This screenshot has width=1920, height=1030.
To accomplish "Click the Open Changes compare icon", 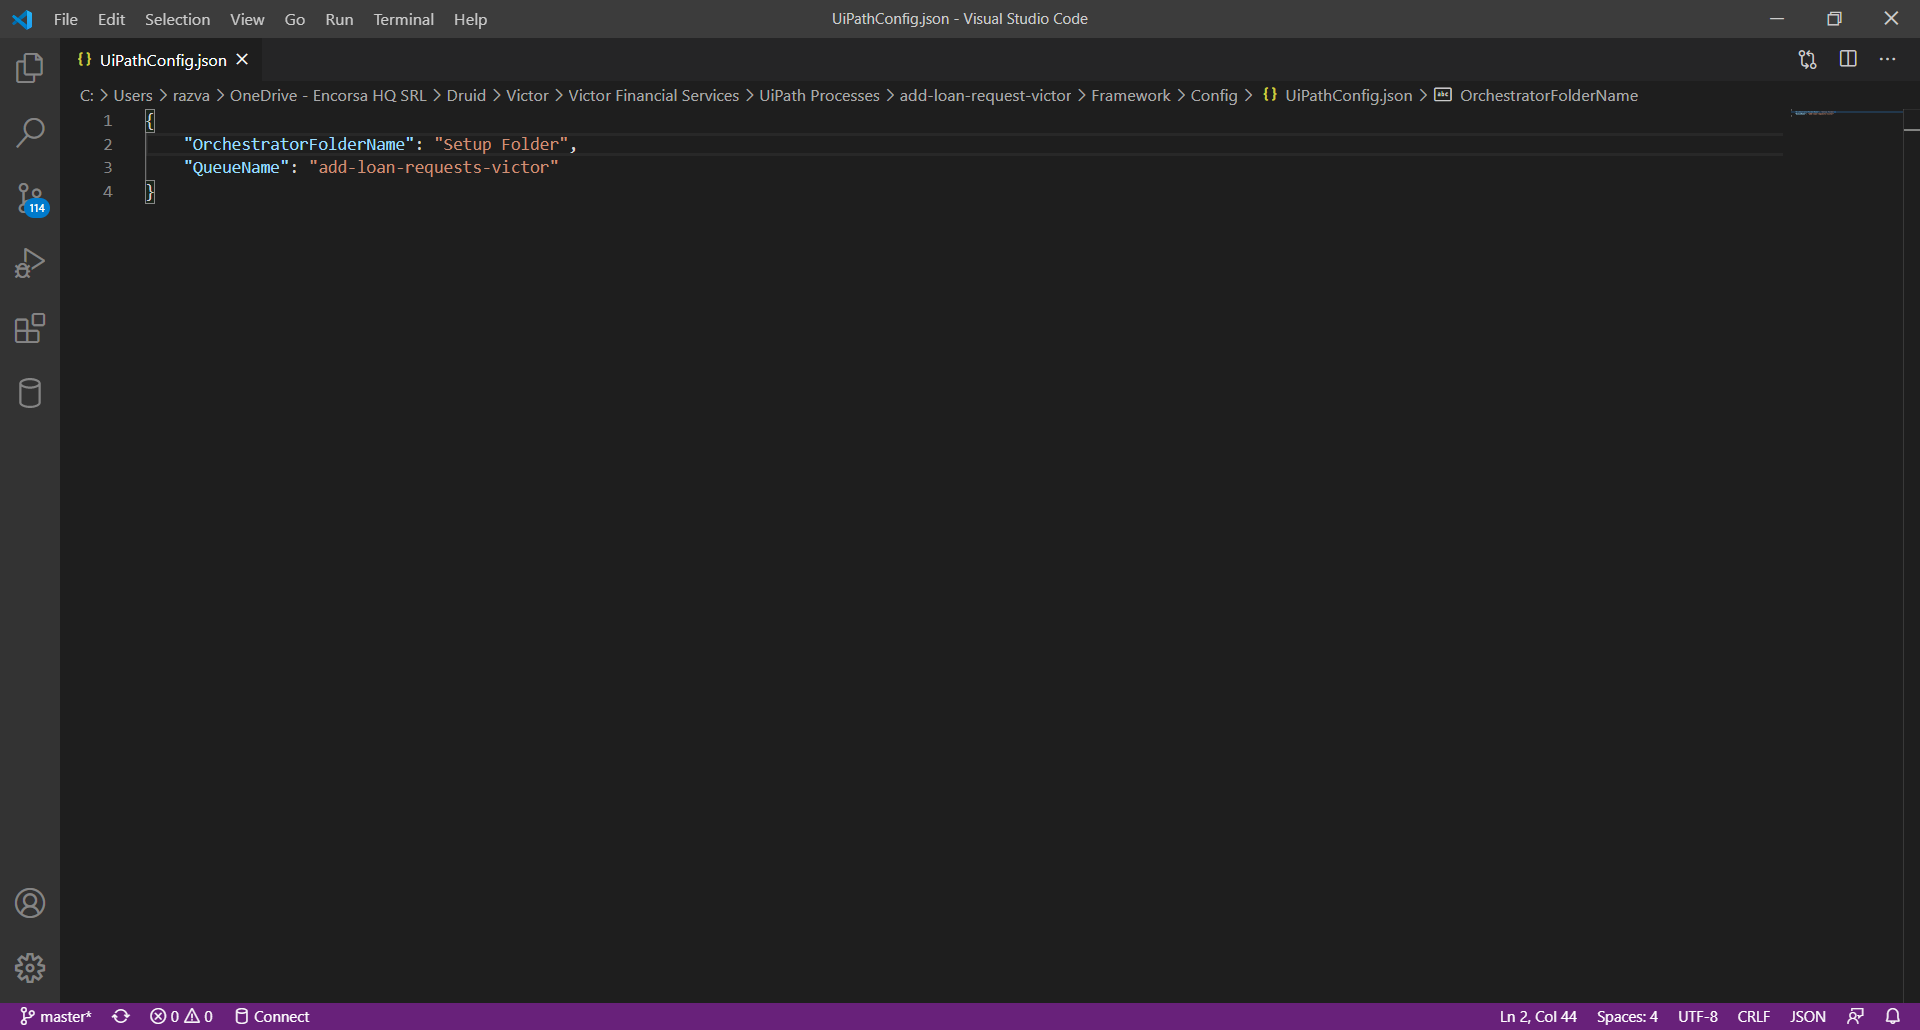I will pyautogui.click(x=1807, y=60).
